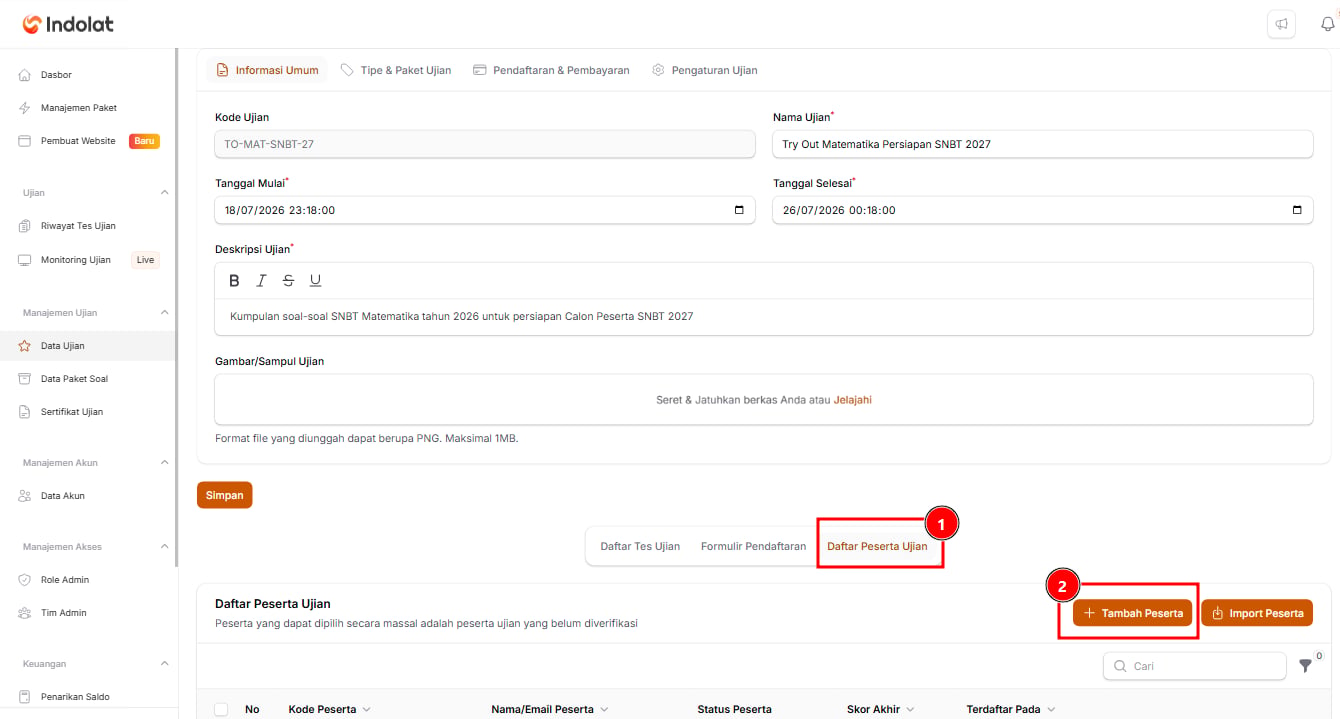Click the cover image drop zone

tap(764, 400)
